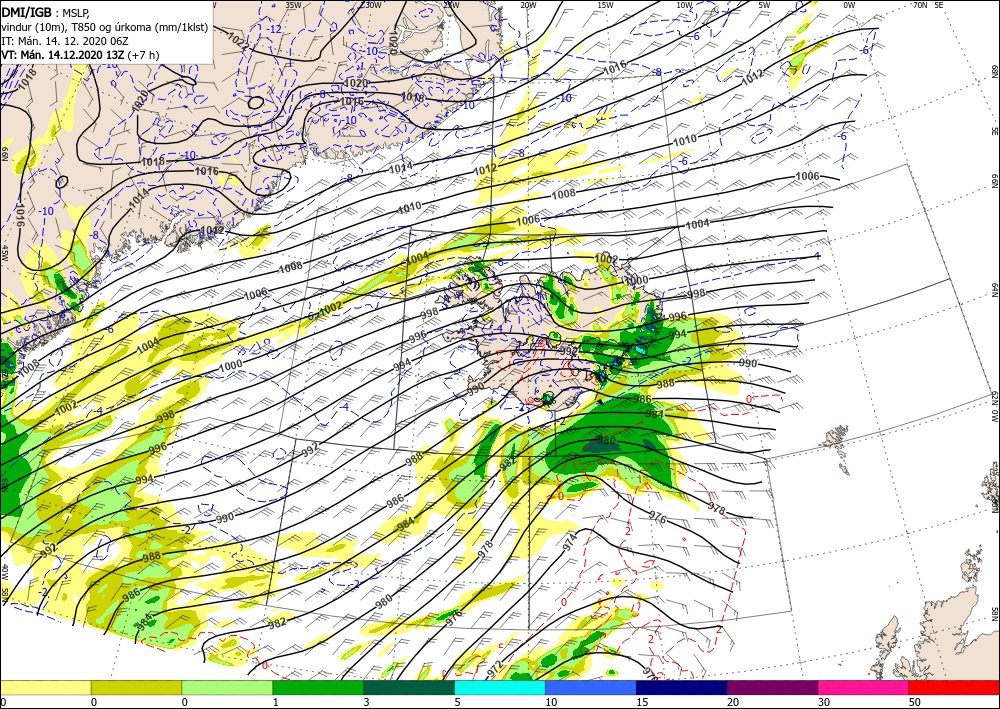Click the '15W' longitude label
The width and height of the screenshot is (1000, 709).
606,4
